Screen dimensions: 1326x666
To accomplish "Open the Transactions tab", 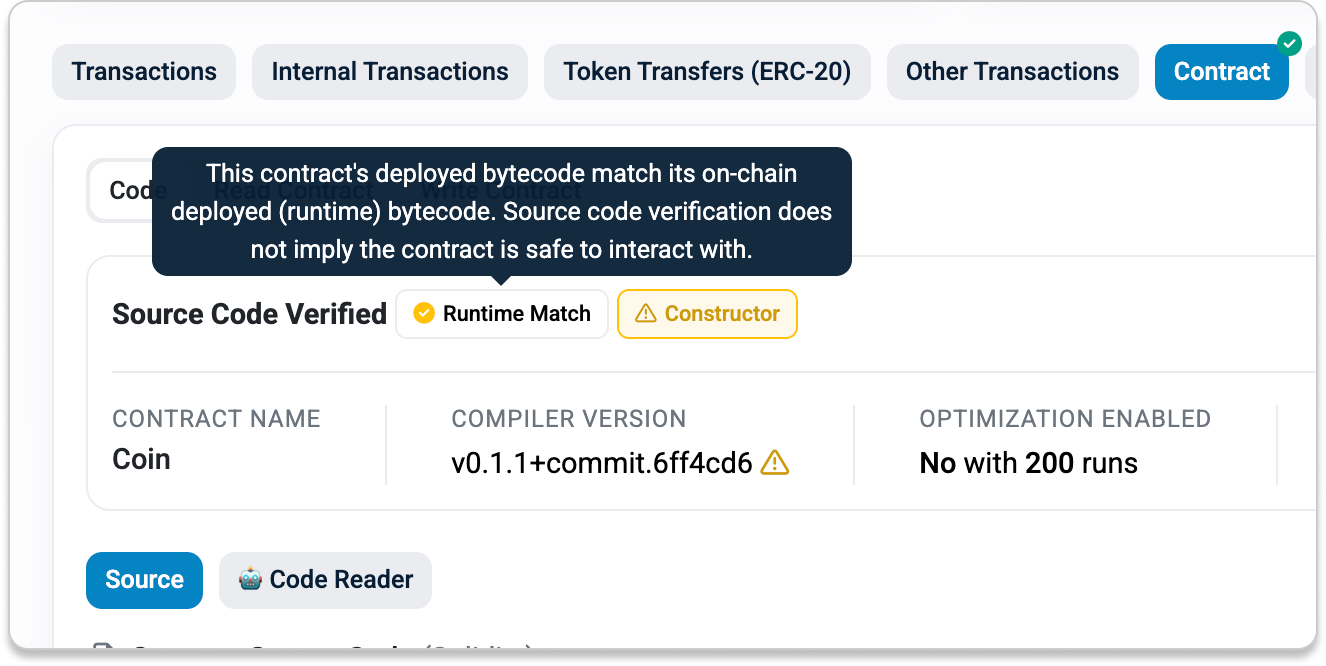I will click(x=144, y=72).
